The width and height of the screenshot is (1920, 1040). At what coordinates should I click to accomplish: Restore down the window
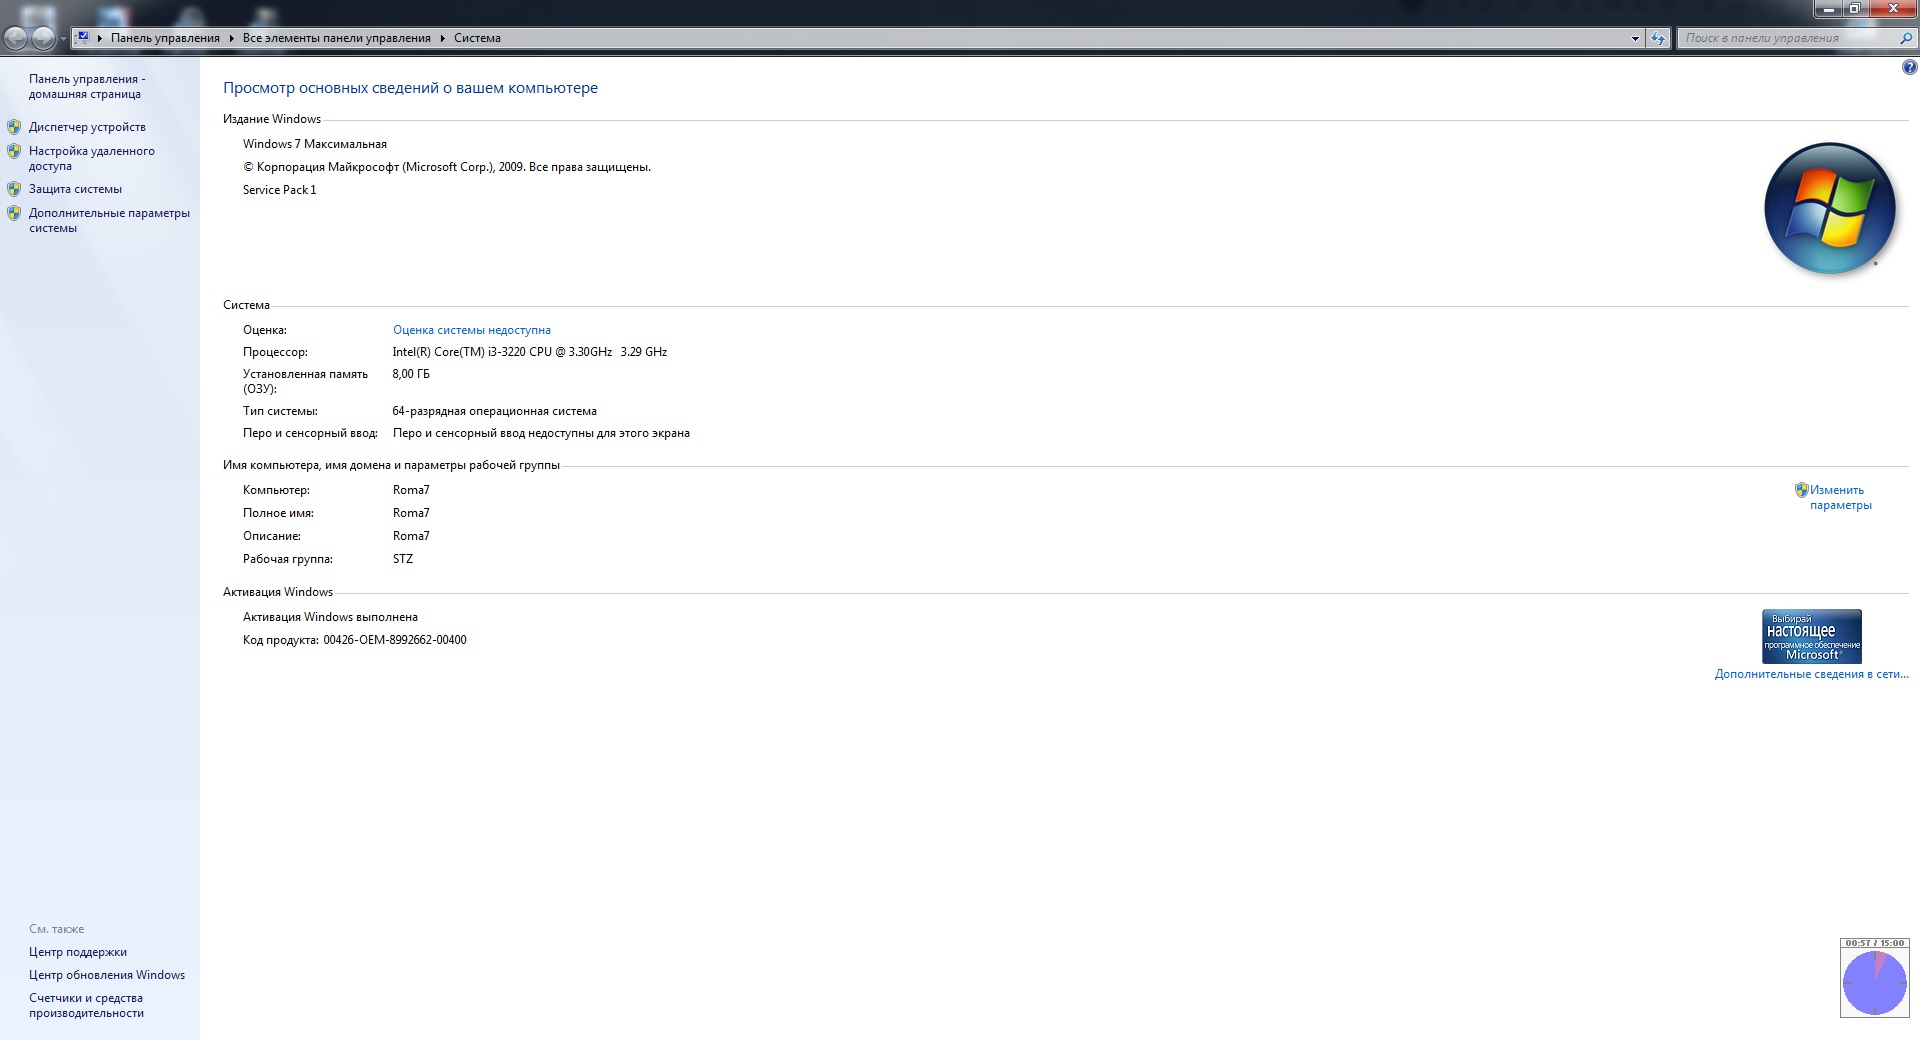[1855, 9]
